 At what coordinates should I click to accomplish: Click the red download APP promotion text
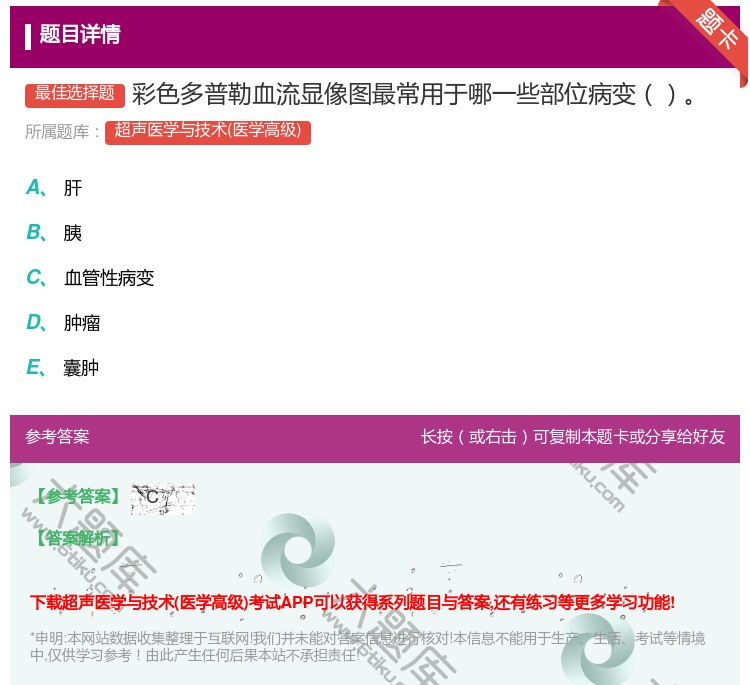tap(352, 602)
